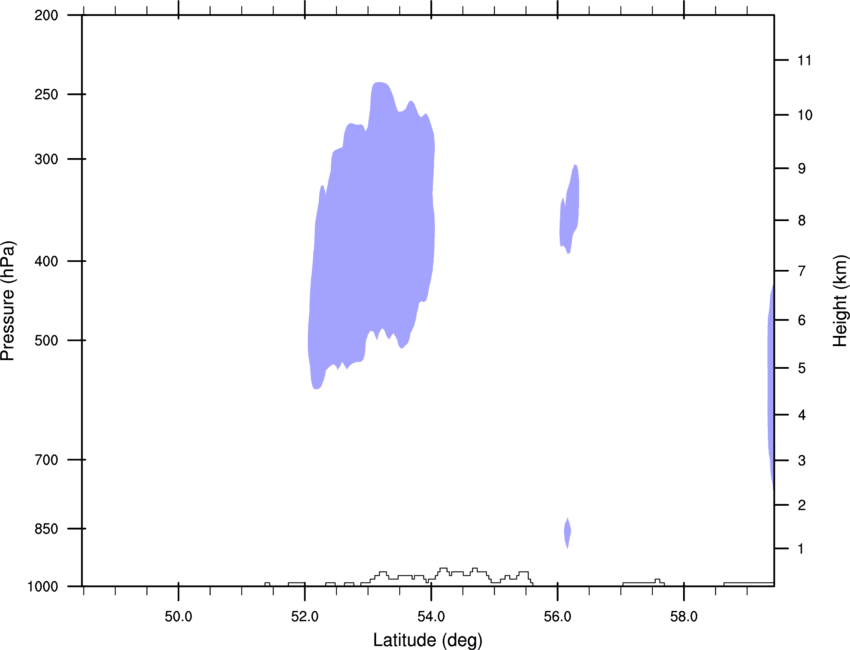The height and width of the screenshot is (650, 850).
Task: Click the 850 pressure tick label
Action: 46,529
